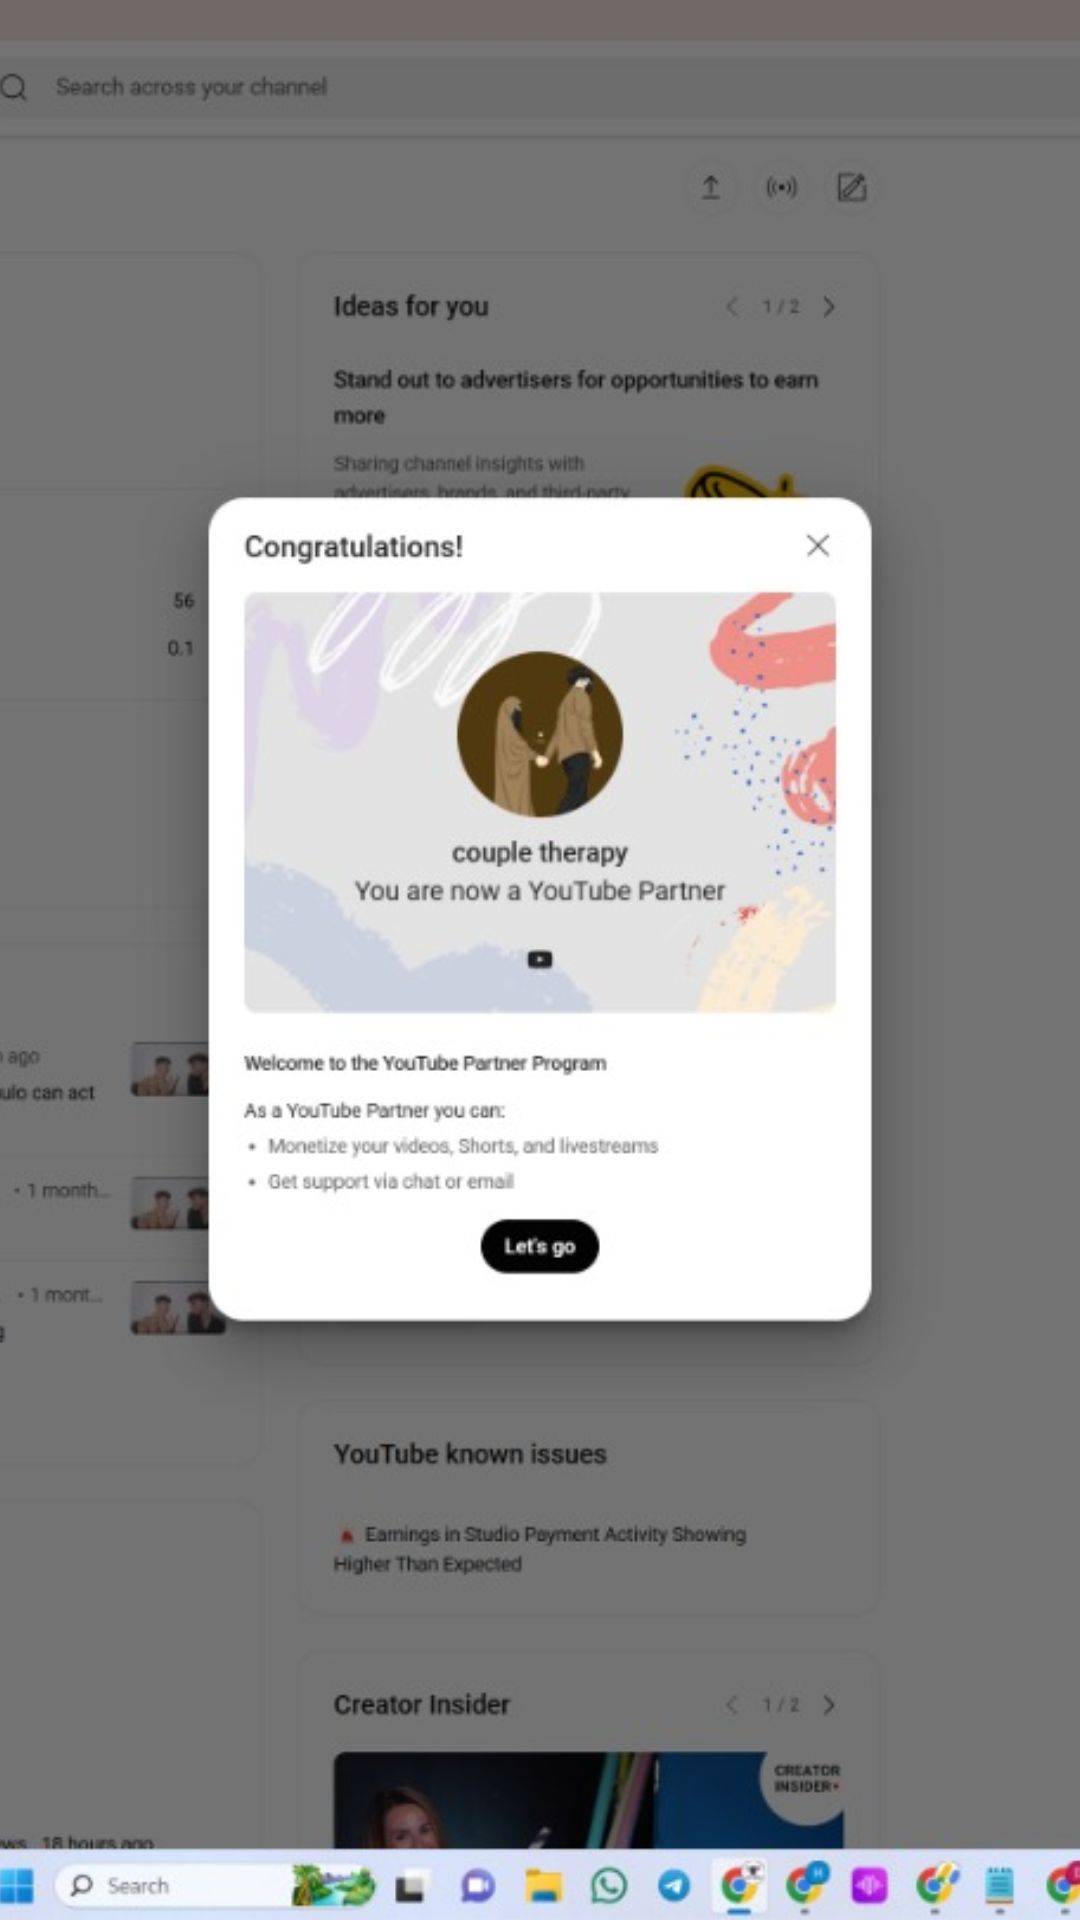
Task: Show previous Ideas for you card
Action: click(732, 306)
